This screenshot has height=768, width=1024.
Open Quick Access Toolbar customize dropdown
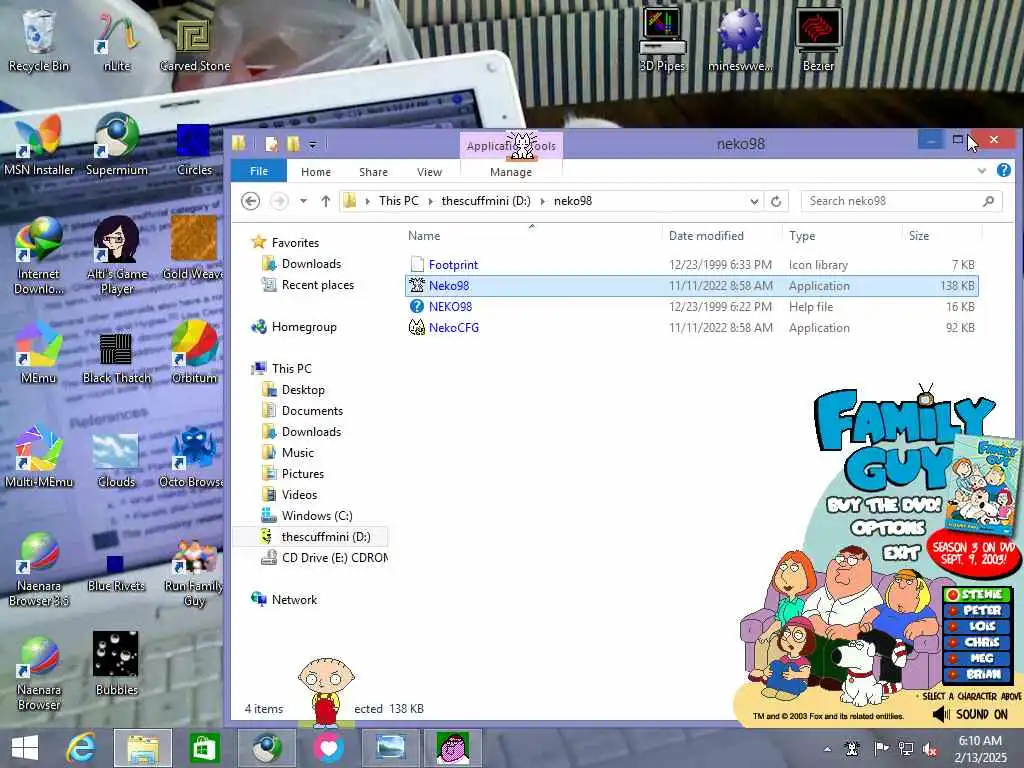pos(313,144)
